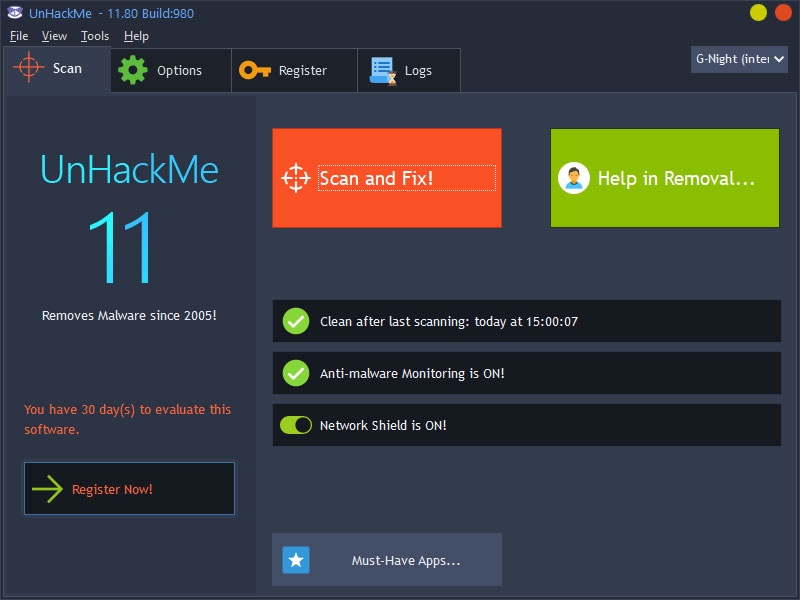The width and height of the screenshot is (800, 600).
Task: Open the View menu
Action: tap(54, 36)
